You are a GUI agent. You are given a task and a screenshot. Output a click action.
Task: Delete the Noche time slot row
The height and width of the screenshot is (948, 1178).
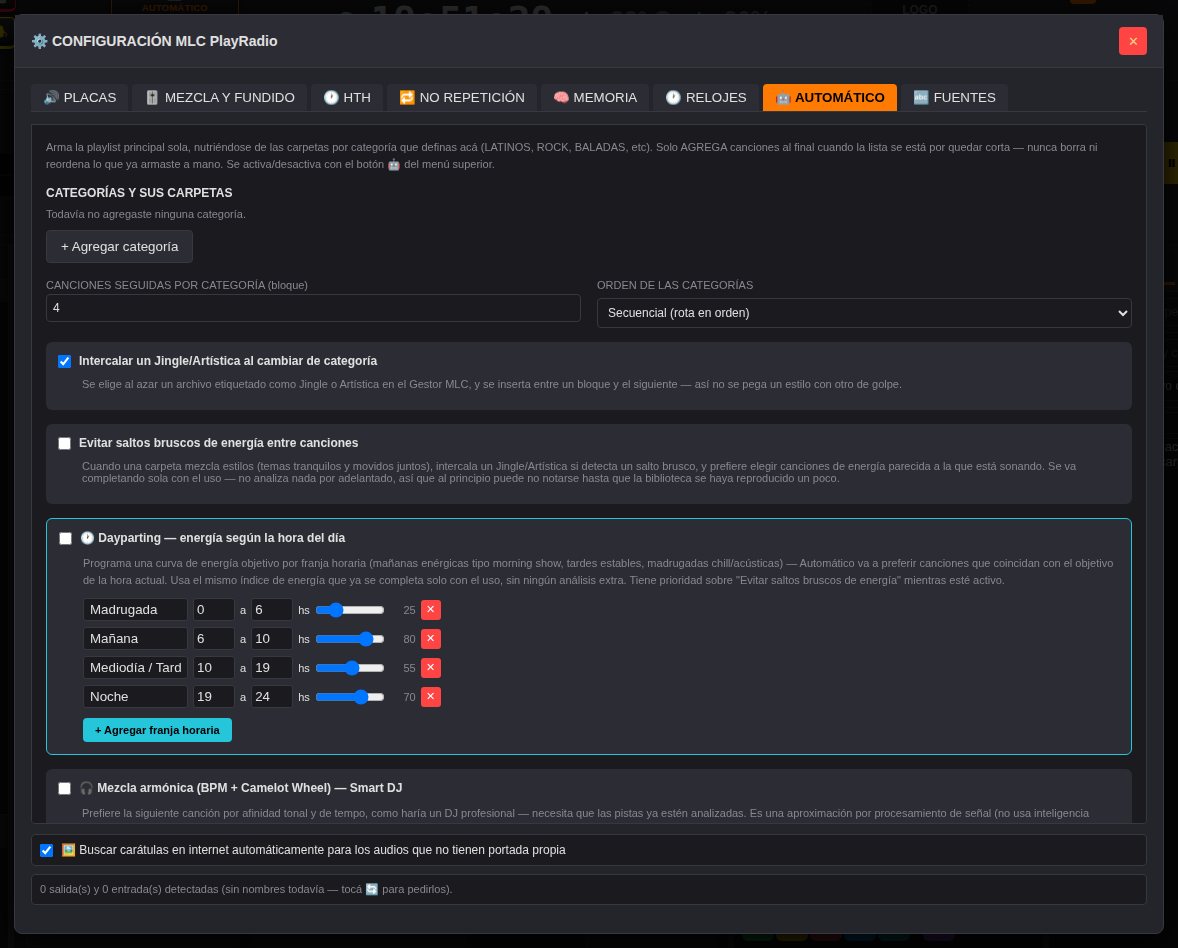(430, 697)
